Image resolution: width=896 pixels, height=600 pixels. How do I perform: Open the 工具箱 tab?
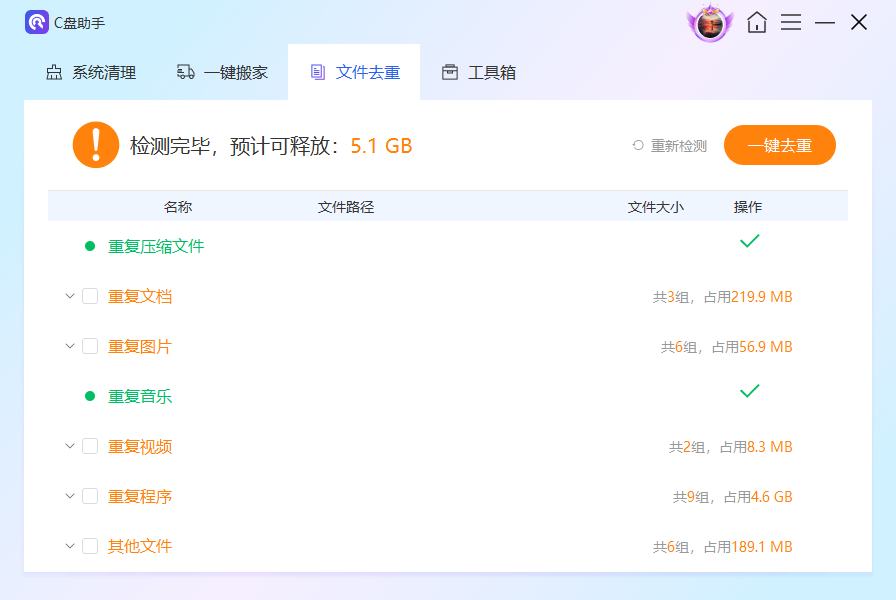[x=478, y=72]
